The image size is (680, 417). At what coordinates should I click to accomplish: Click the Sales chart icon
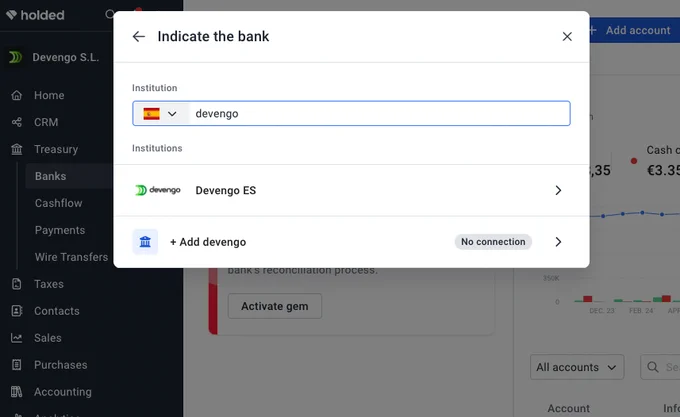(16, 338)
